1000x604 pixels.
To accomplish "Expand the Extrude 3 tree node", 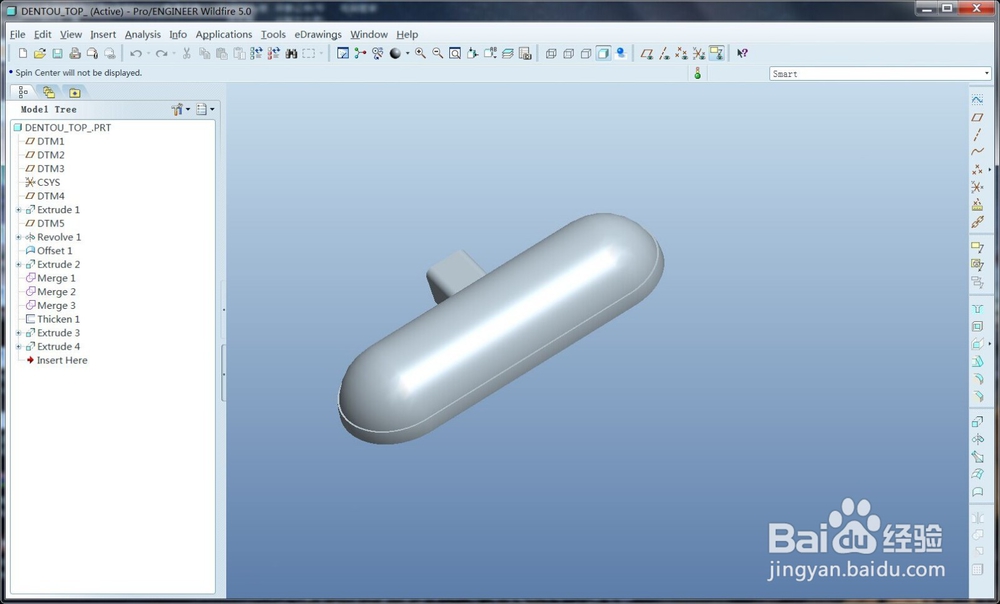I will tap(18, 333).
